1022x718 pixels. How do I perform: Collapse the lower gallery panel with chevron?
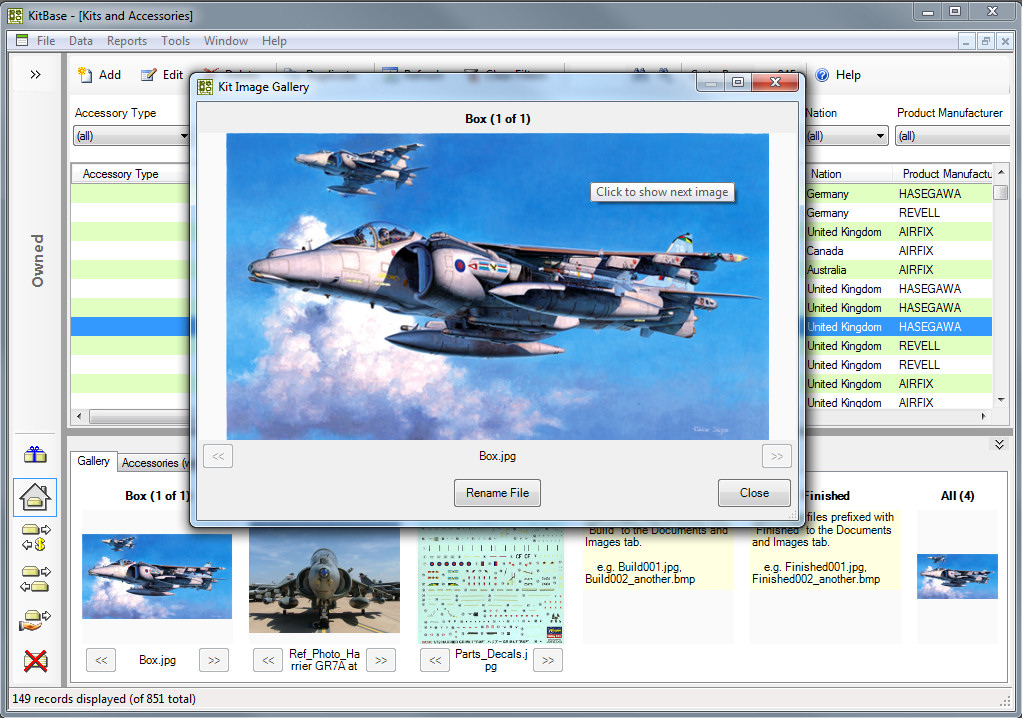[x=999, y=444]
